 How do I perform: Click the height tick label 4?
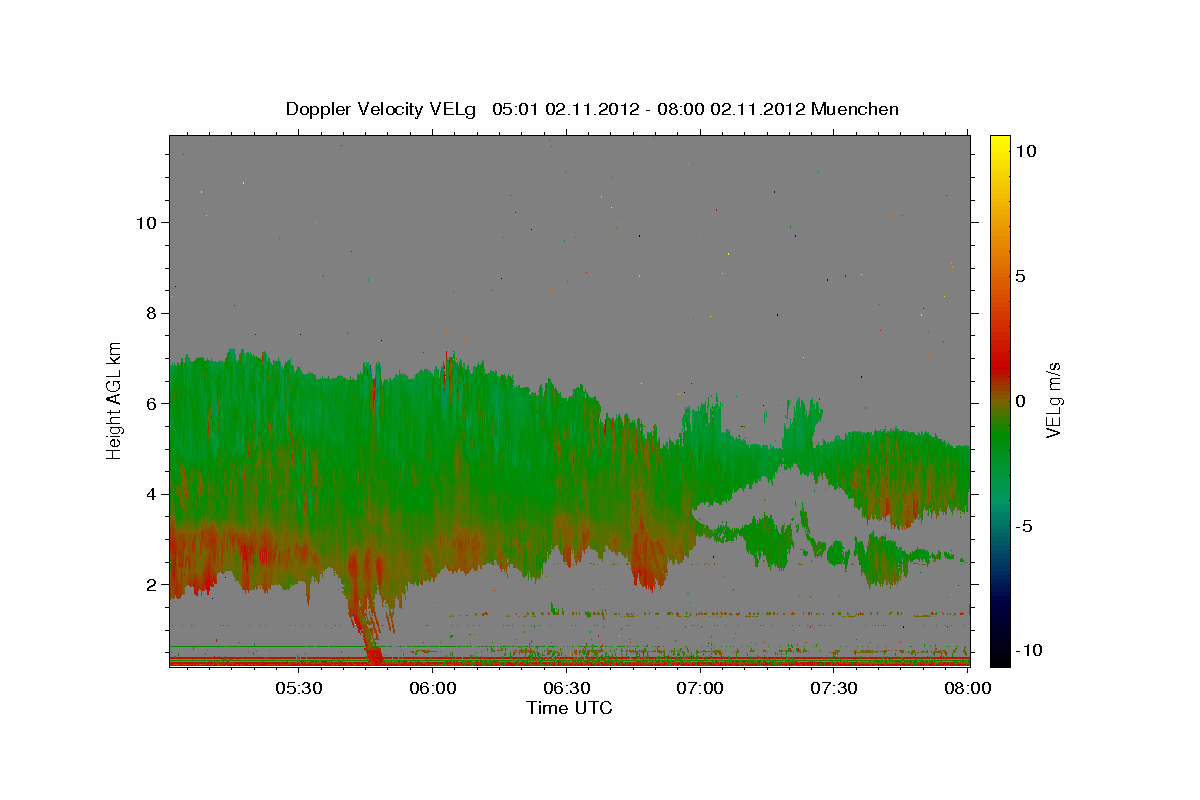coord(152,494)
